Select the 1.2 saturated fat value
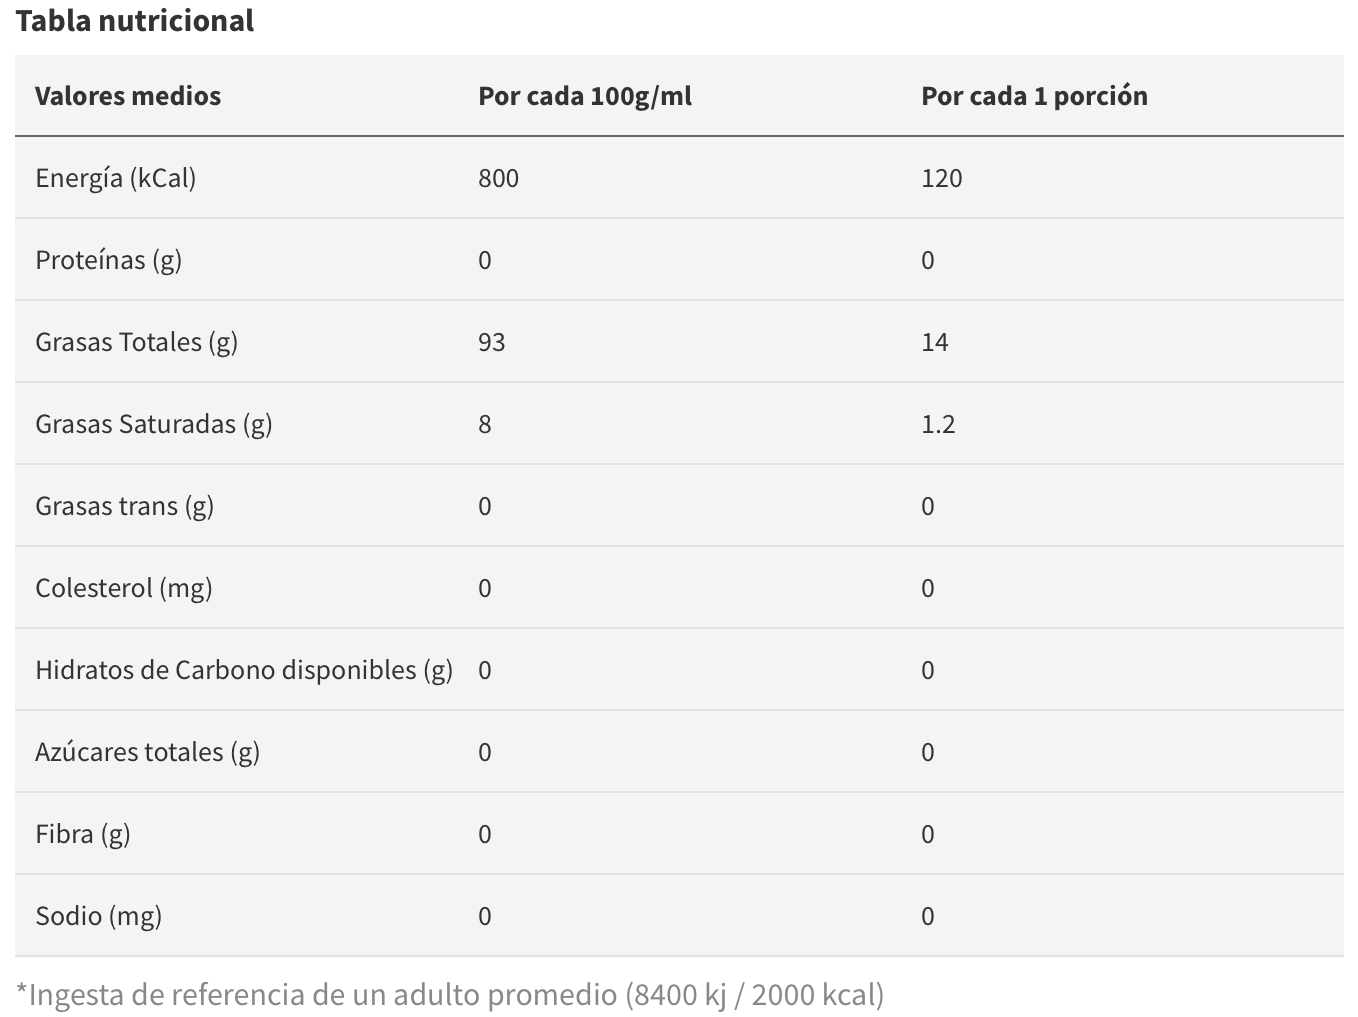Screen dimensions: 1358x1017 pos(938,424)
